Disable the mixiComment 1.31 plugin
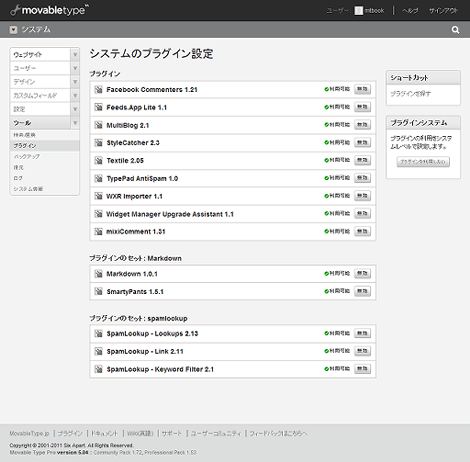This screenshot has height=462, width=470. (x=362, y=231)
